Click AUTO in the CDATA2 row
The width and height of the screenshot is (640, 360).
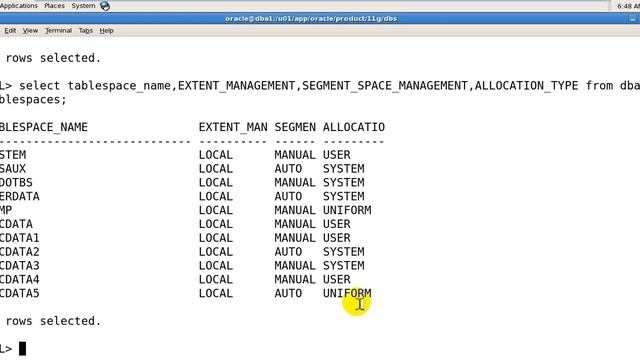[288, 252]
